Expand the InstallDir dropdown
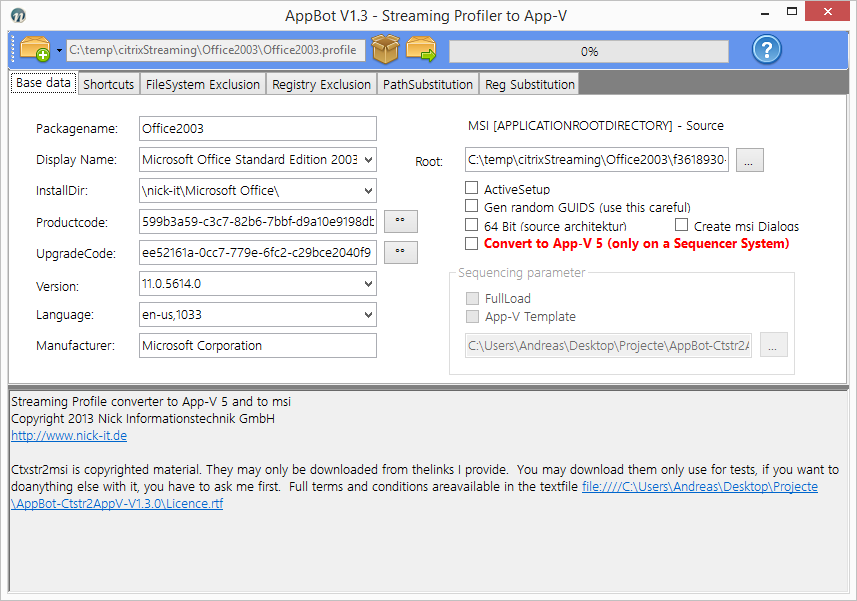Image resolution: width=857 pixels, height=601 pixels. click(368, 191)
